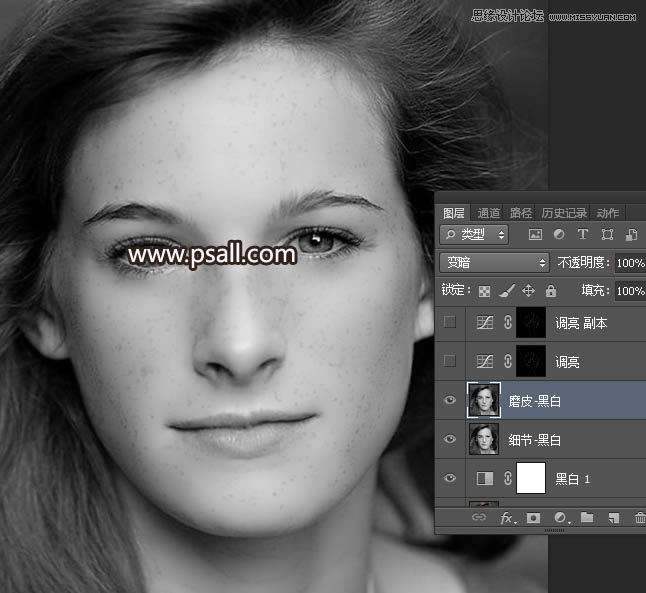Click the lock transparent pixels icon
Image resolution: width=646 pixels, height=593 pixels.
[x=484, y=291]
